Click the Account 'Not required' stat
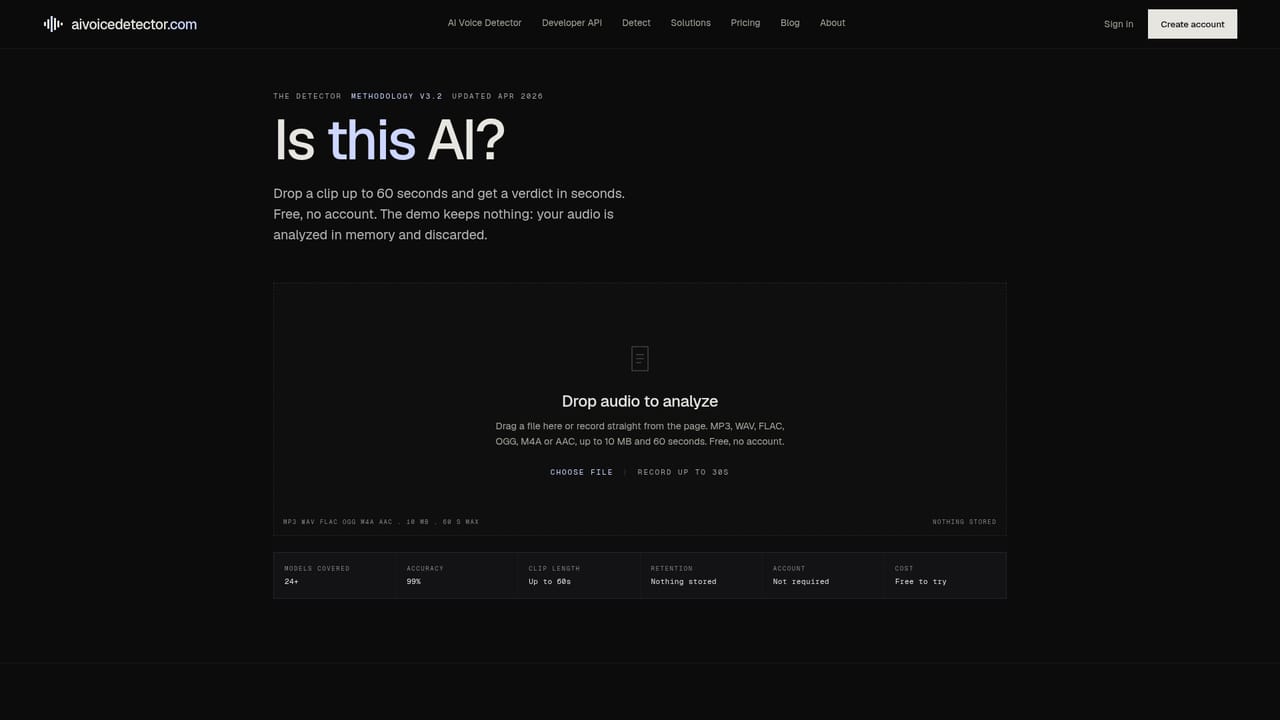The height and width of the screenshot is (720, 1280). tap(823, 575)
